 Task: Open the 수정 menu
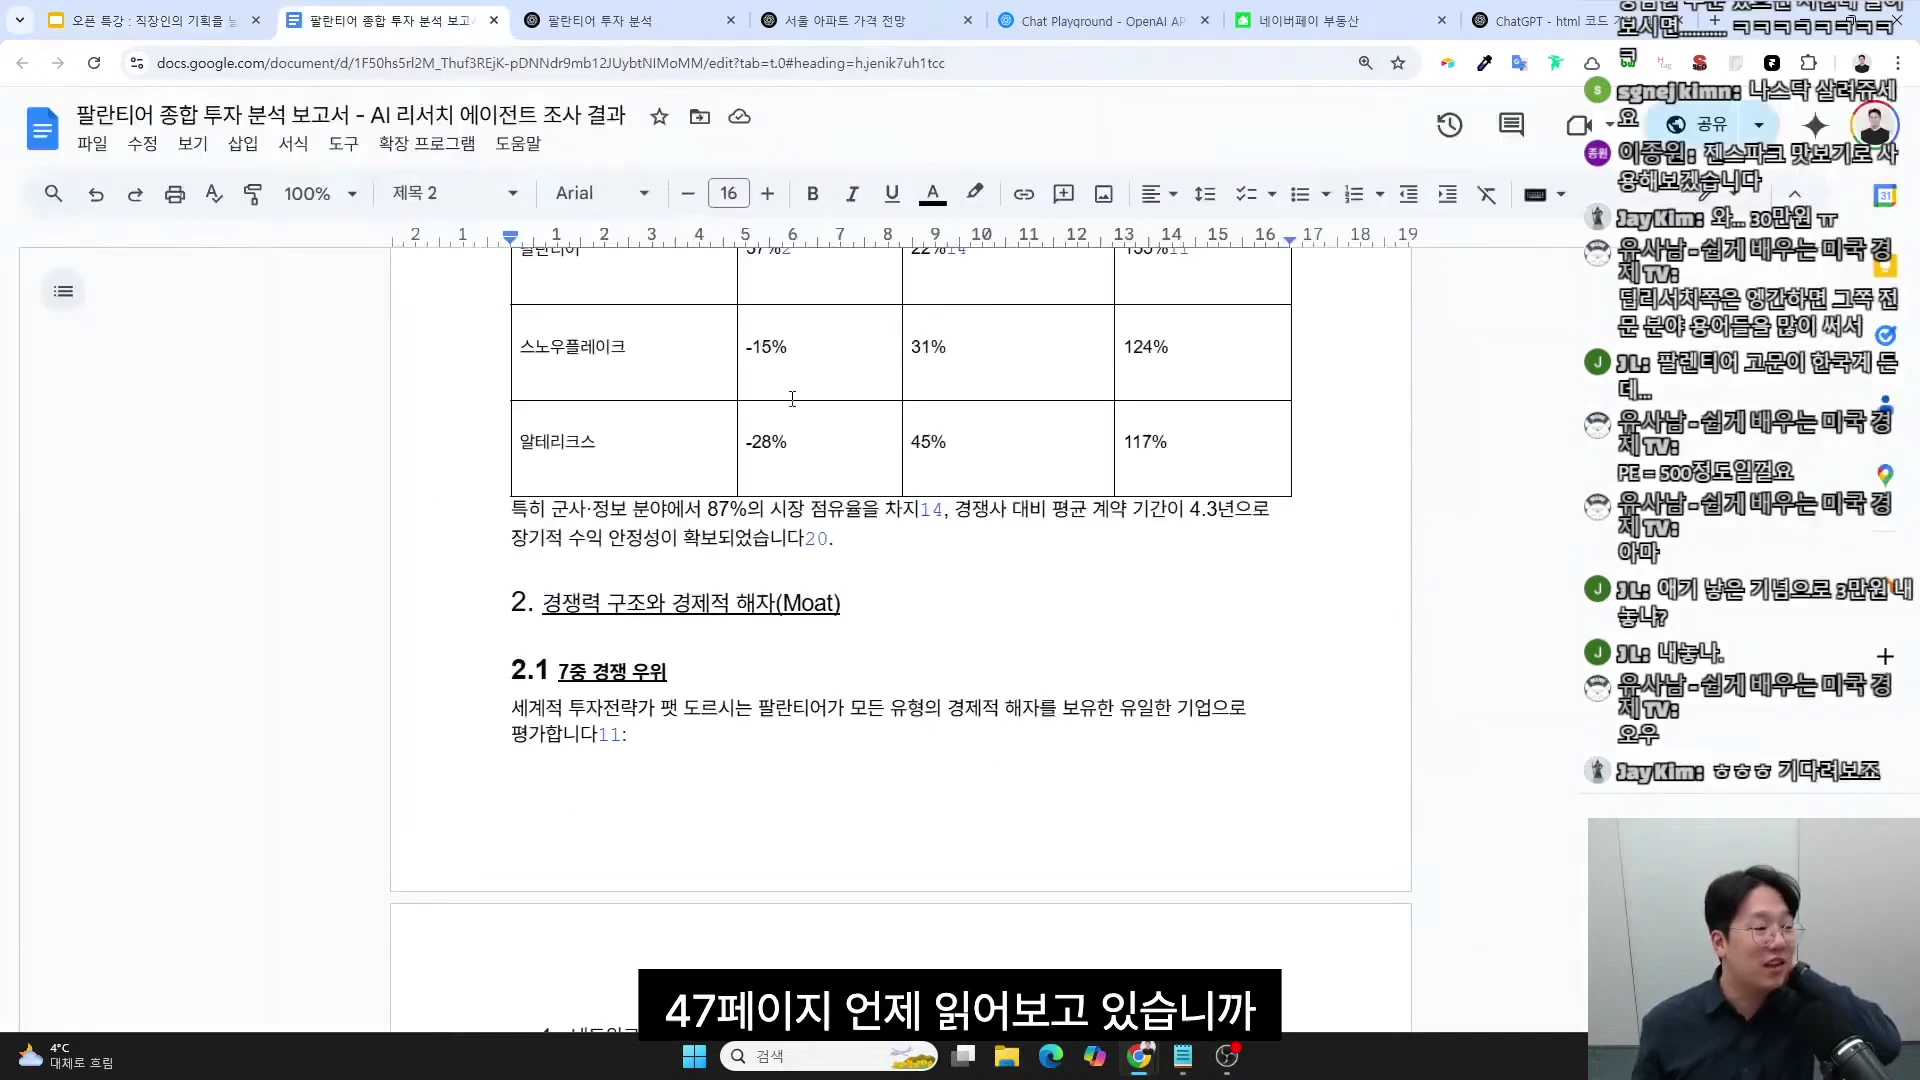pyautogui.click(x=142, y=143)
